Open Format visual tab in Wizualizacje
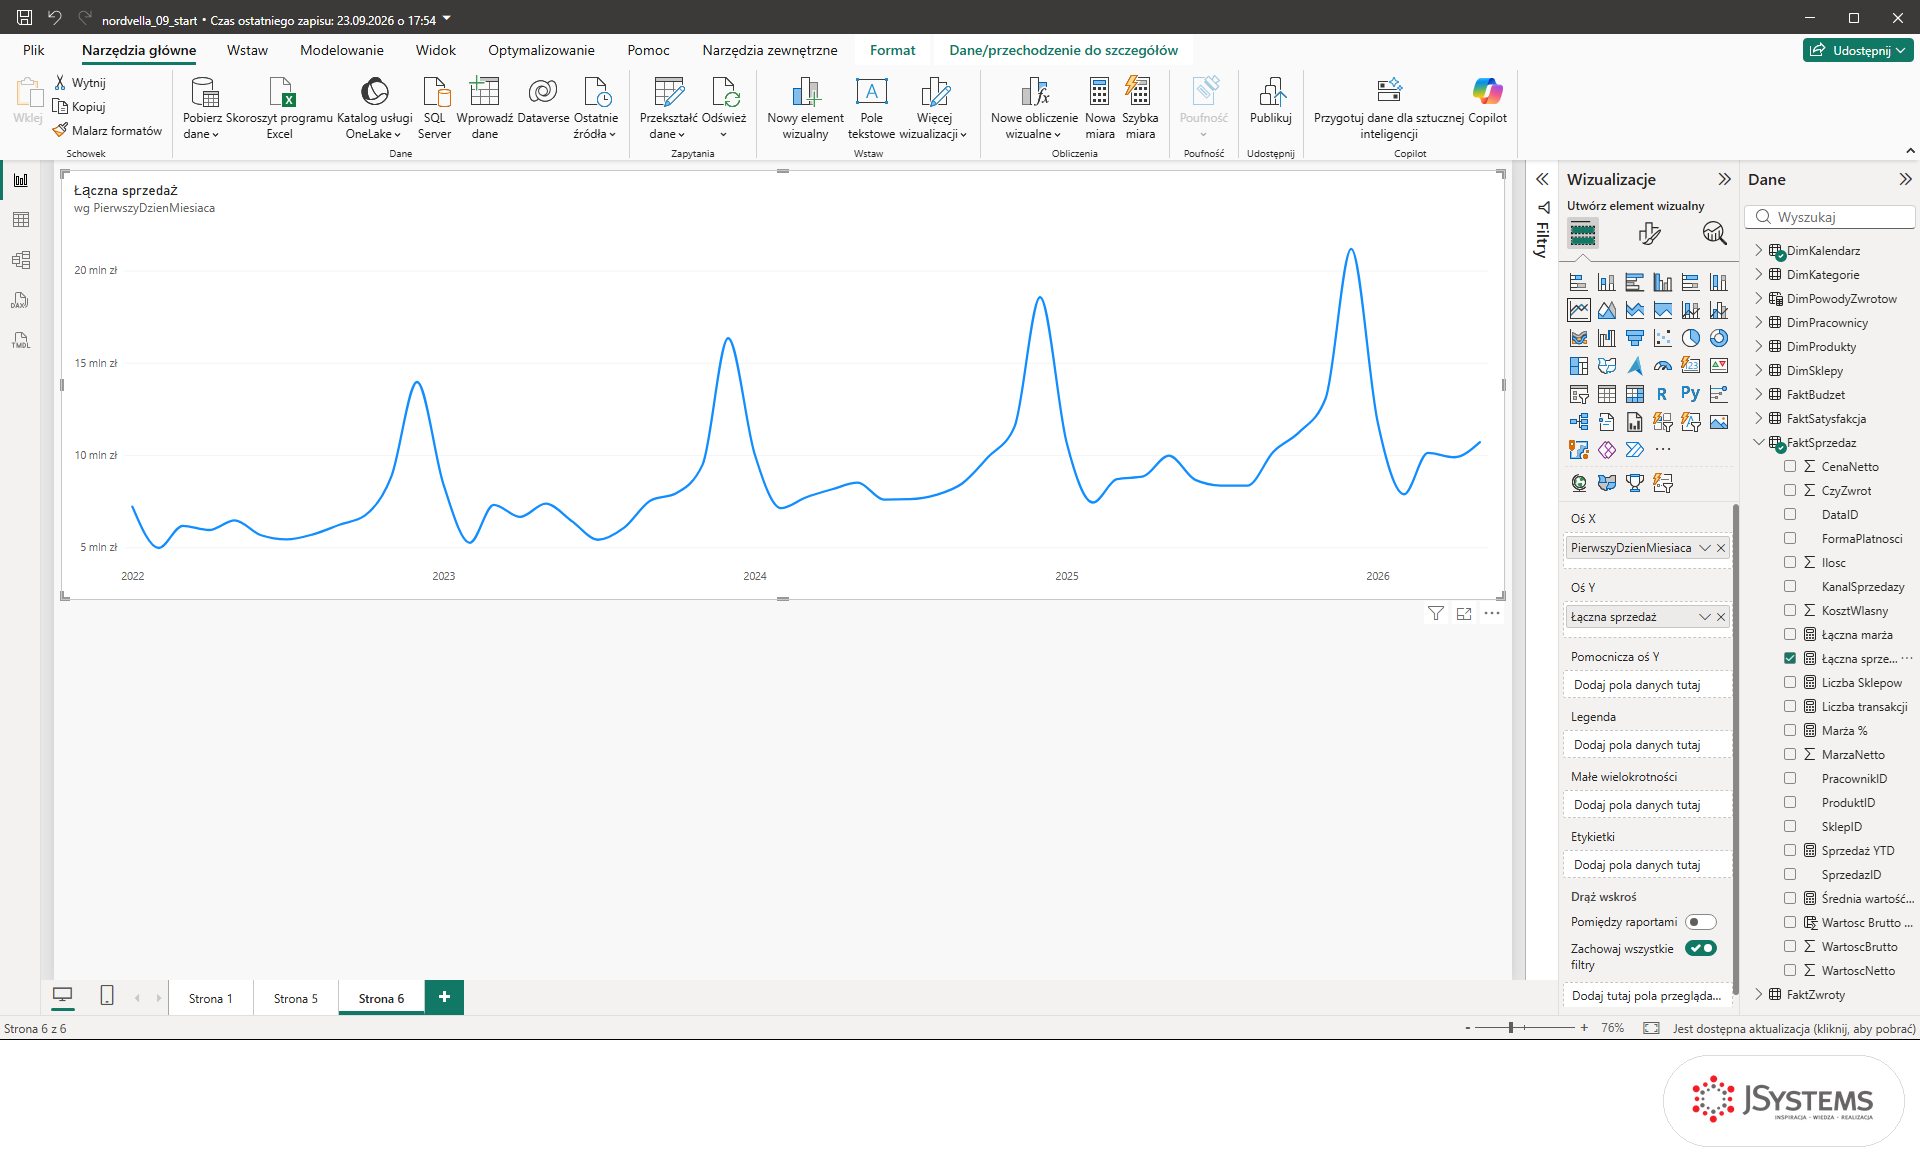The height and width of the screenshot is (1162, 1920). click(x=1649, y=234)
